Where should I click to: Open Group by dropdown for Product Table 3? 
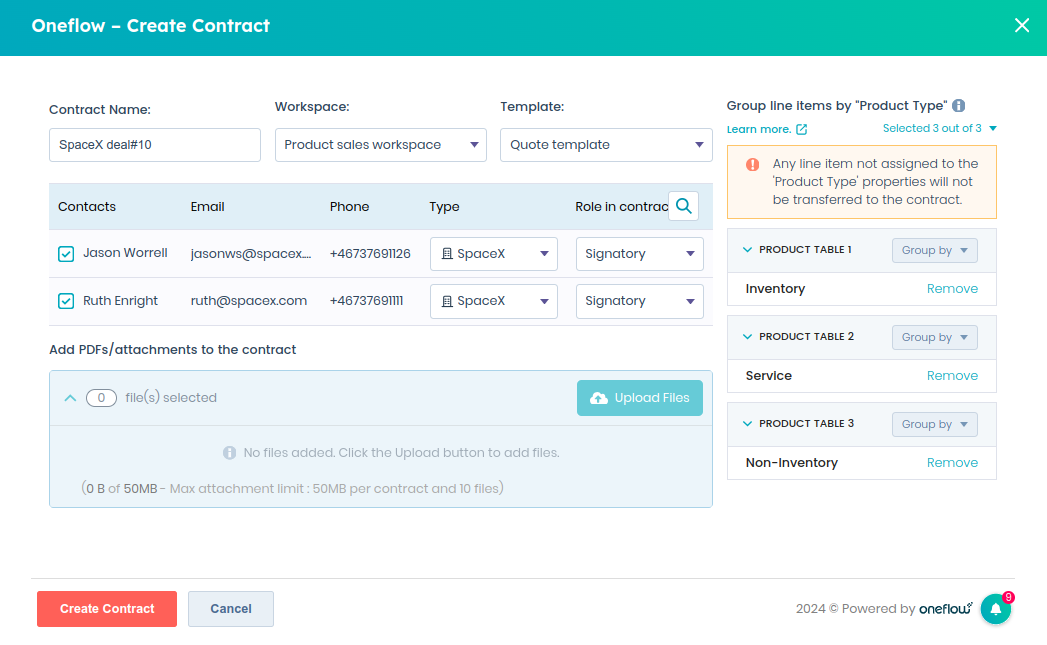pos(935,424)
